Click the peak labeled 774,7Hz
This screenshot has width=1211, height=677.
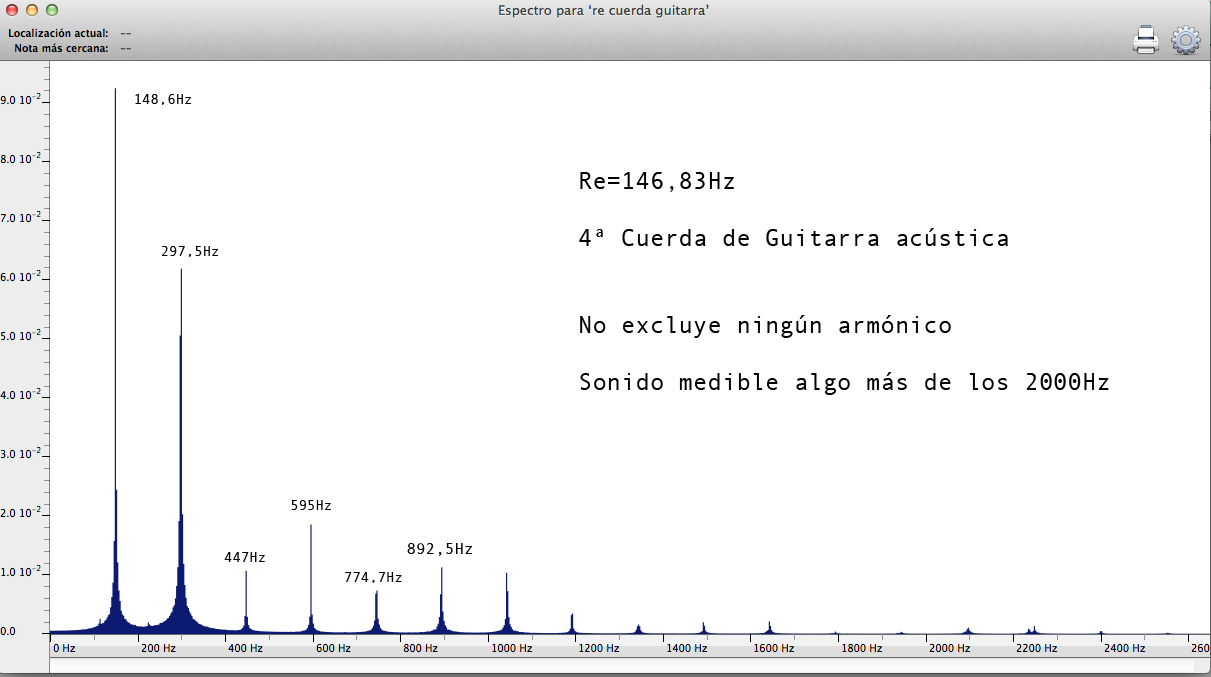[x=376, y=610]
